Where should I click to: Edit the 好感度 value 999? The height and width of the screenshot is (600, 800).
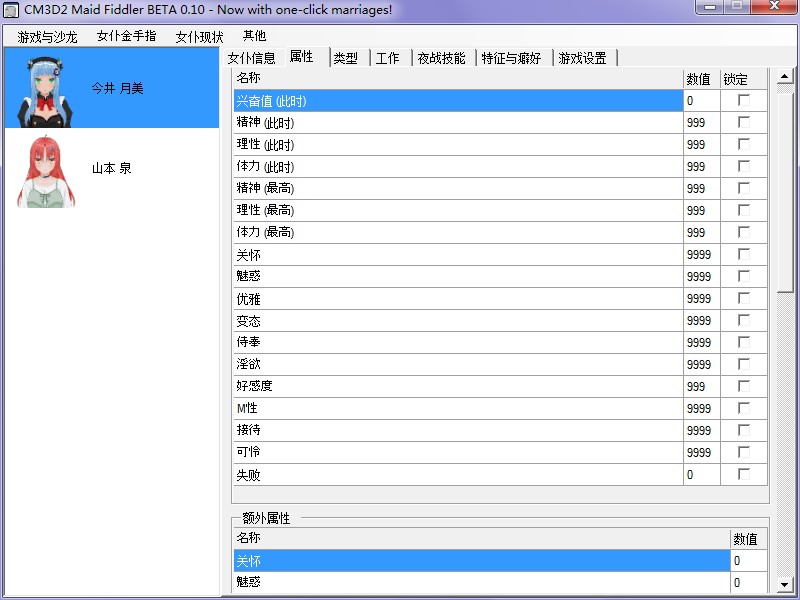pos(702,386)
